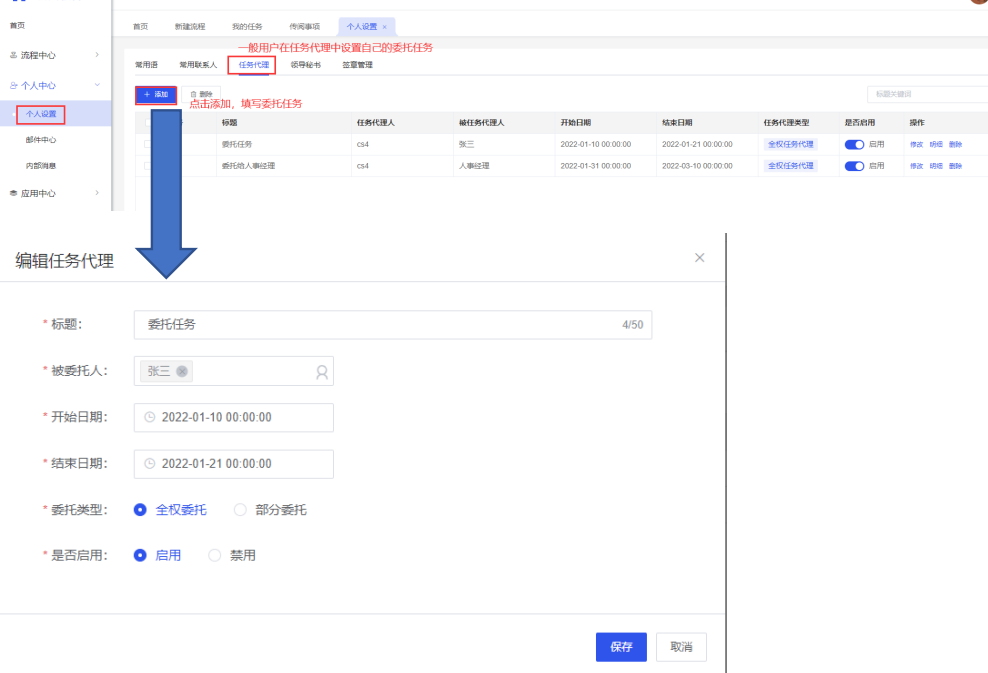This screenshot has width=988, height=673.
Task: Remove 张三 tag with its x icon
Action: point(182,371)
